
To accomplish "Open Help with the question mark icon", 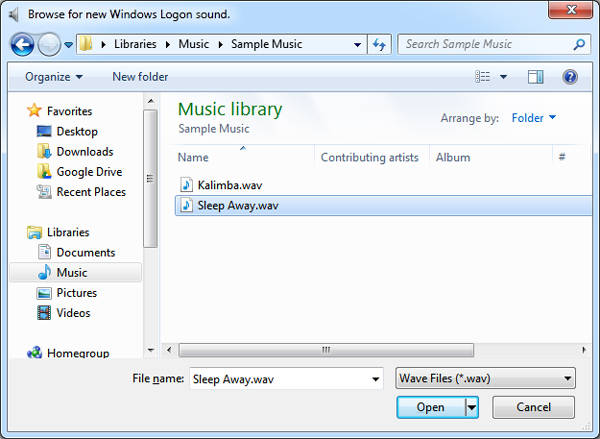I will [x=570, y=77].
